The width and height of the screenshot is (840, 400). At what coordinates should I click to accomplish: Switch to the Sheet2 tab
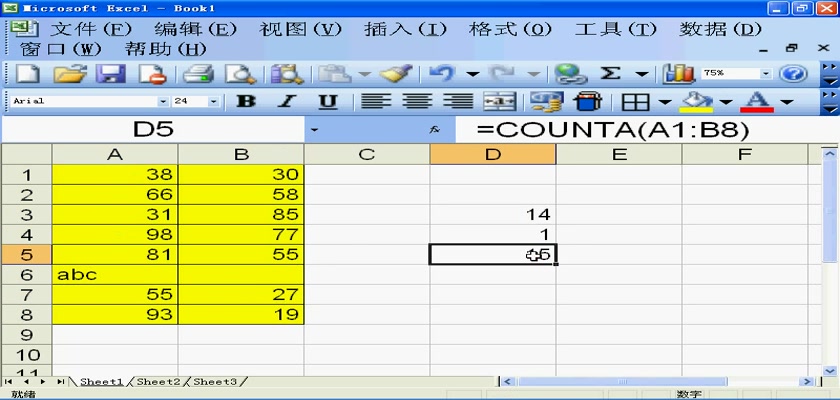pos(158,382)
